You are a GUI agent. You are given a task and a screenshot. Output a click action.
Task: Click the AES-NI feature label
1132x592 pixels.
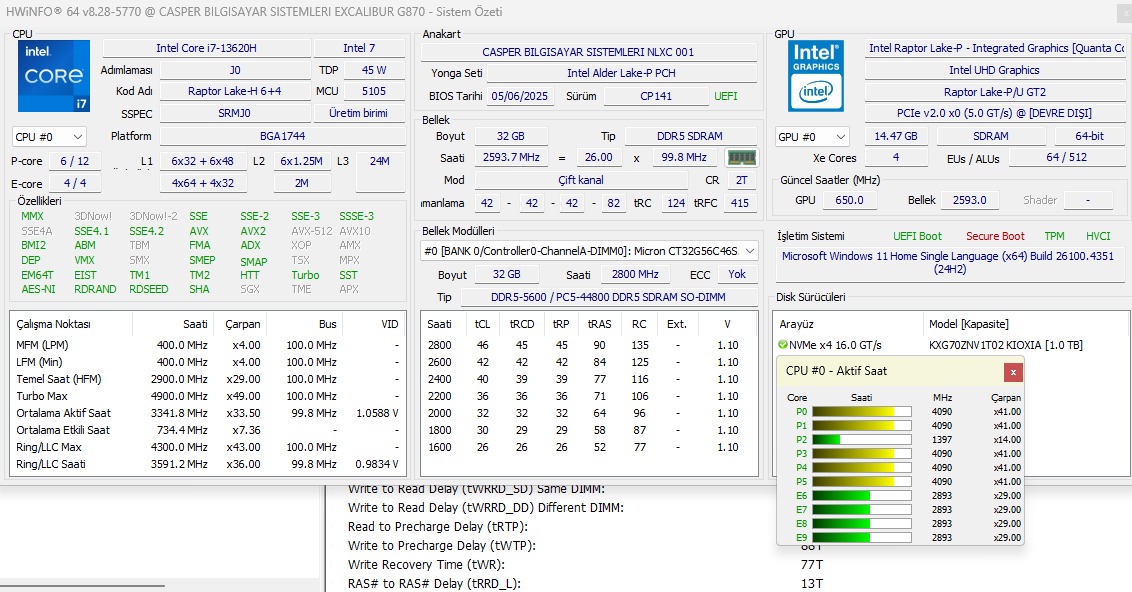[x=38, y=289]
